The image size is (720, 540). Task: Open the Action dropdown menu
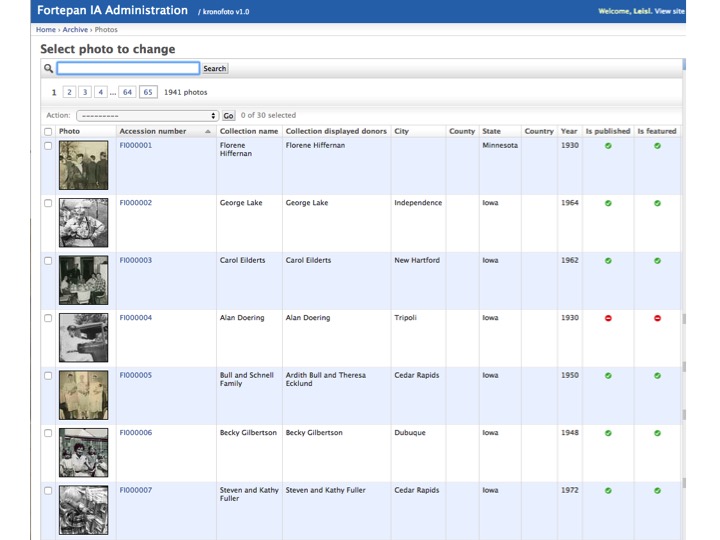pyautogui.click(x=147, y=116)
